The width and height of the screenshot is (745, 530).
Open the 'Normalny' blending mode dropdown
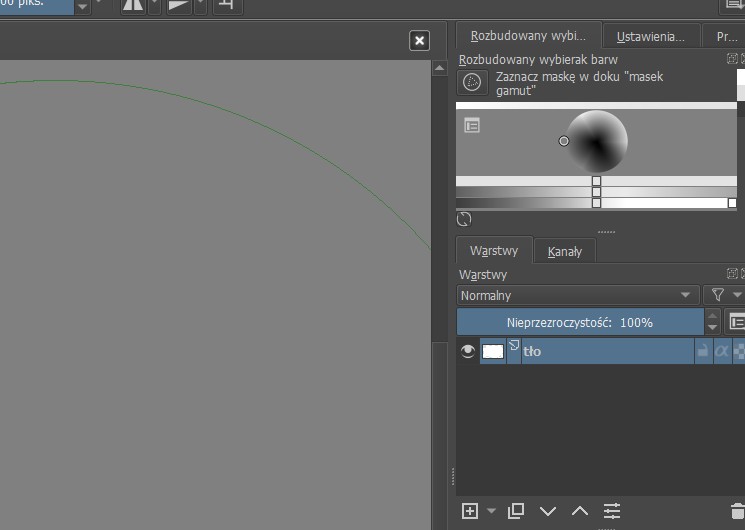pyautogui.click(x=578, y=295)
